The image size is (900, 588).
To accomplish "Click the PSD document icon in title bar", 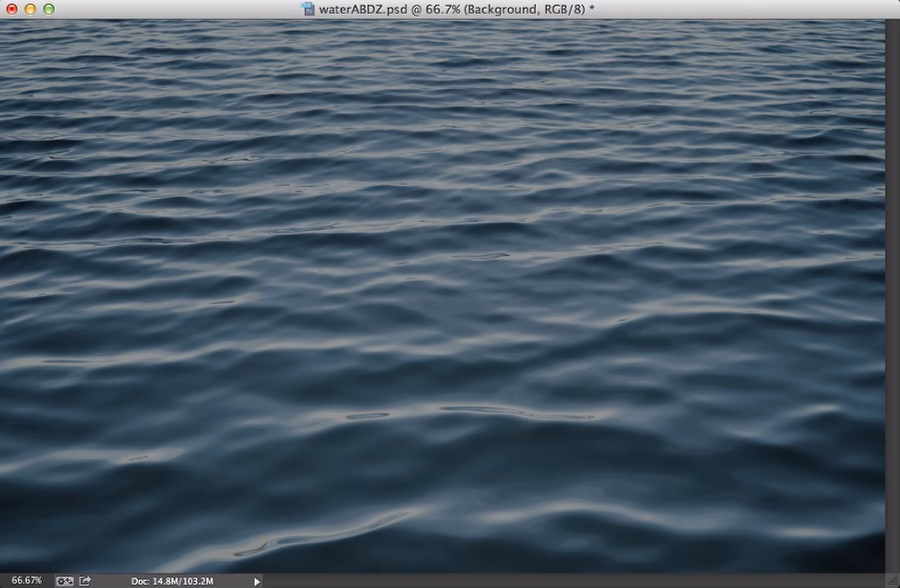I will point(308,9).
